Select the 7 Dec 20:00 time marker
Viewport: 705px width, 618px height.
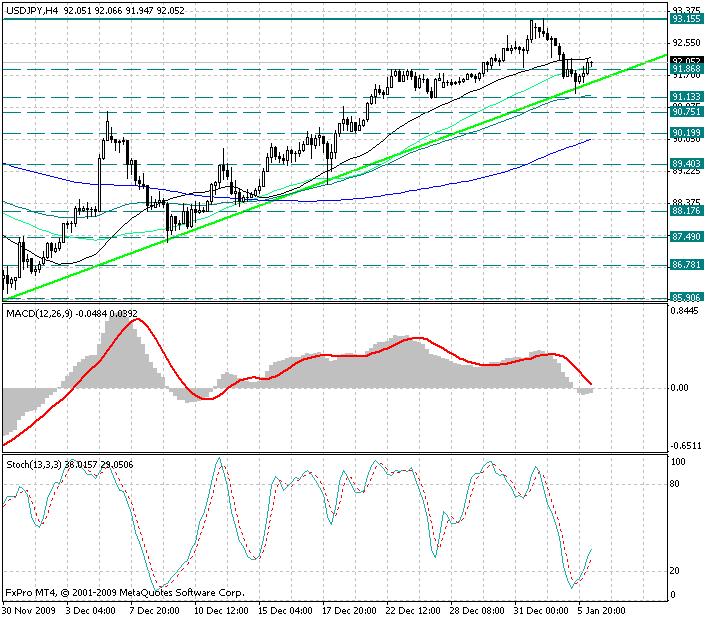[151, 609]
